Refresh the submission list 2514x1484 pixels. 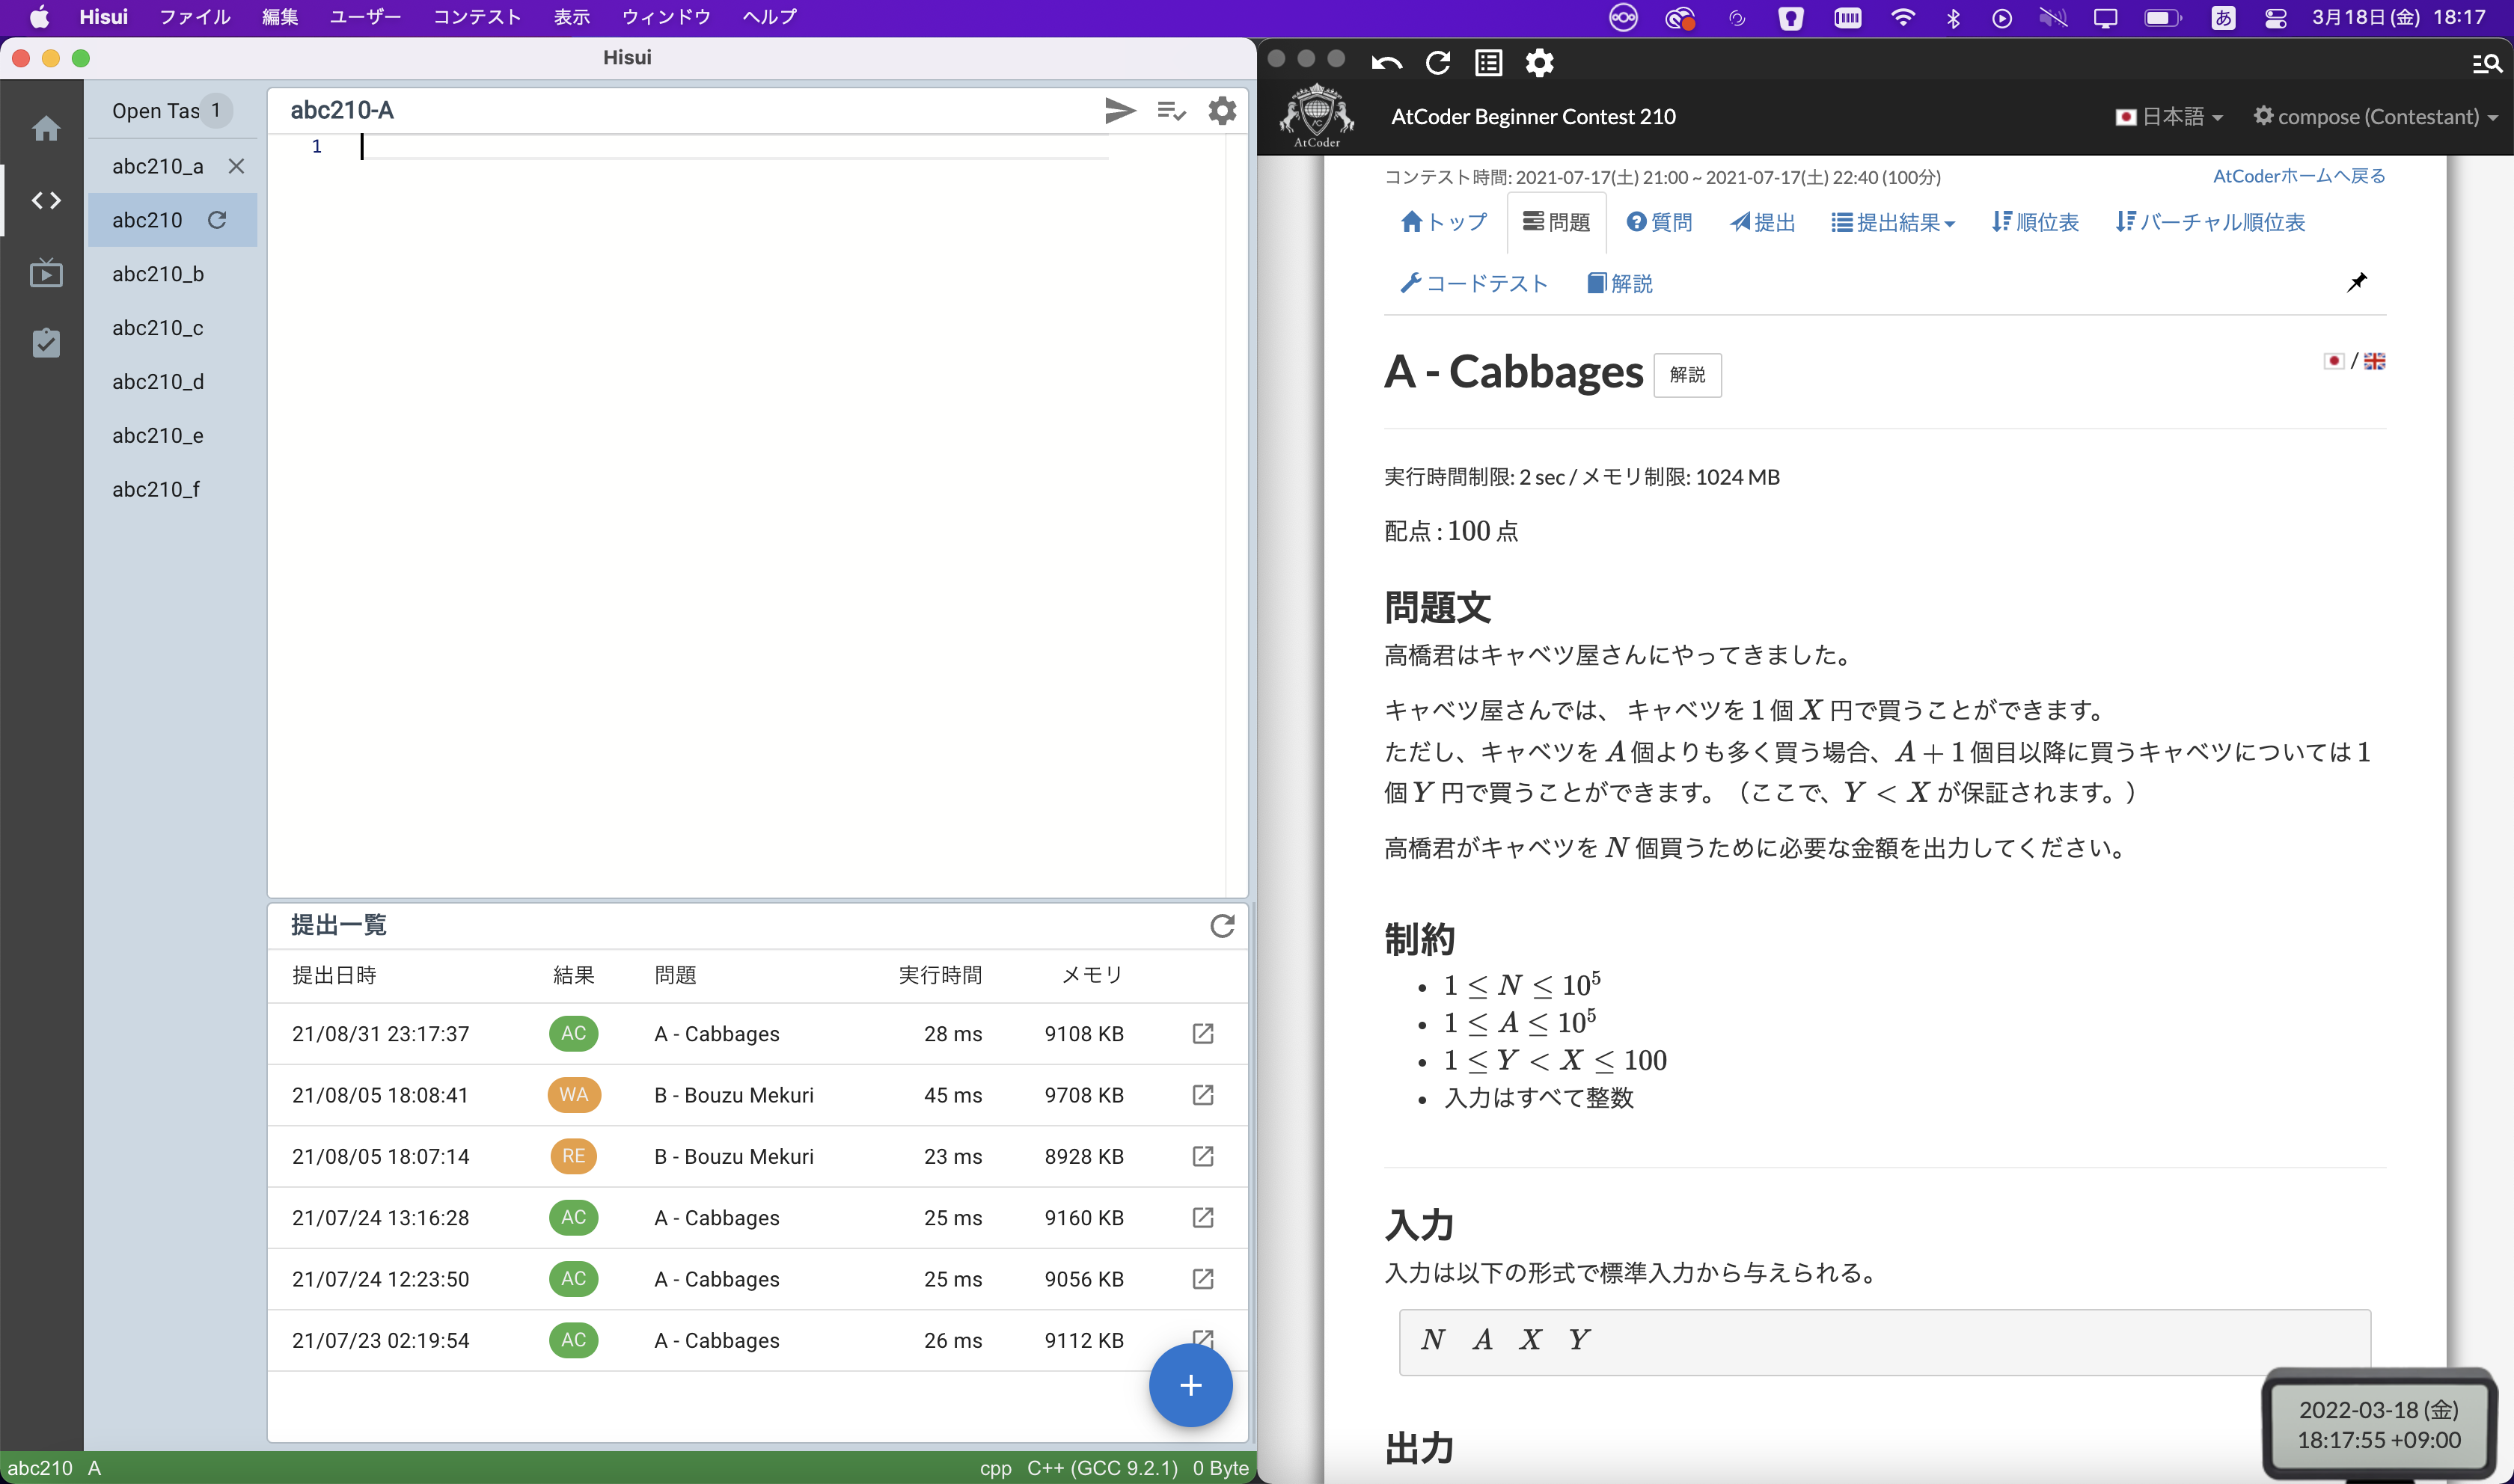pyautogui.click(x=1222, y=925)
